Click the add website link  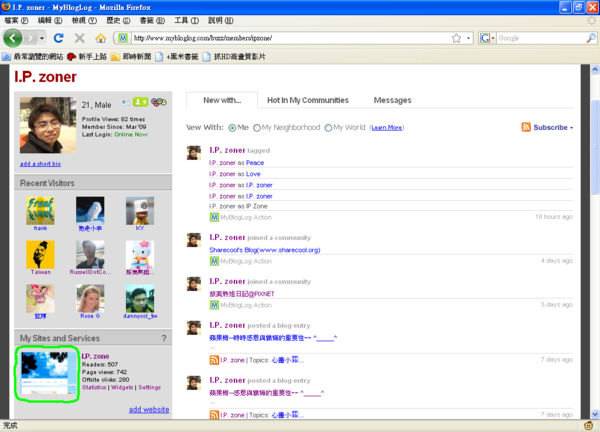(149, 409)
